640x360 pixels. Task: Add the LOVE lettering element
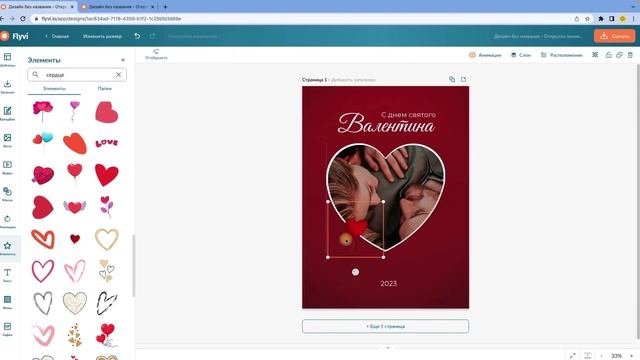tap(107, 143)
